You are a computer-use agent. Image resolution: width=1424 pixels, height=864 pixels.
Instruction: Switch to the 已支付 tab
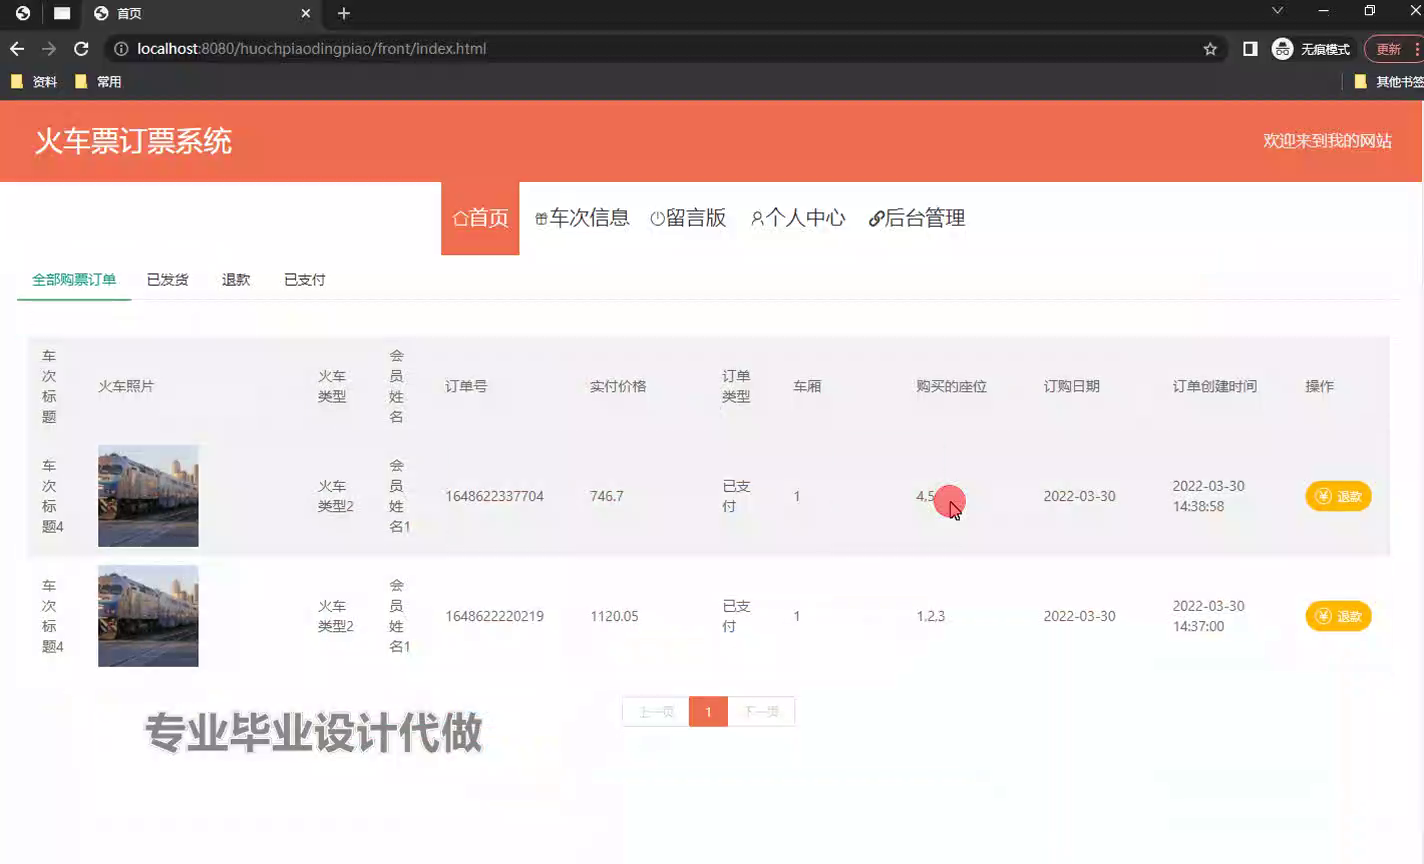[x=305, y=280]
